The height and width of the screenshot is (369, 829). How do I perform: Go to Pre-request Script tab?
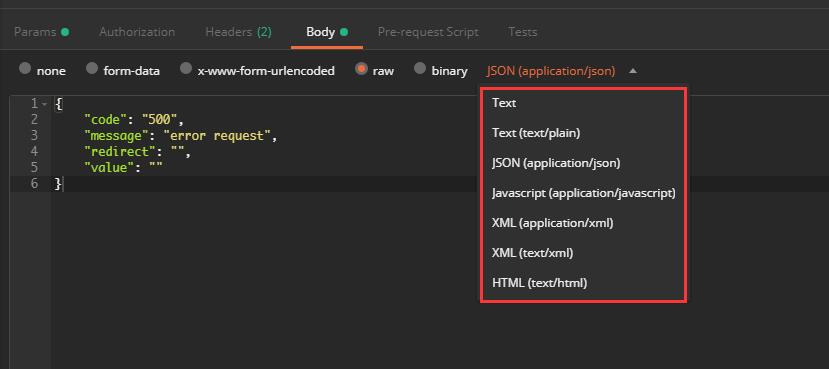click(428, 32)
